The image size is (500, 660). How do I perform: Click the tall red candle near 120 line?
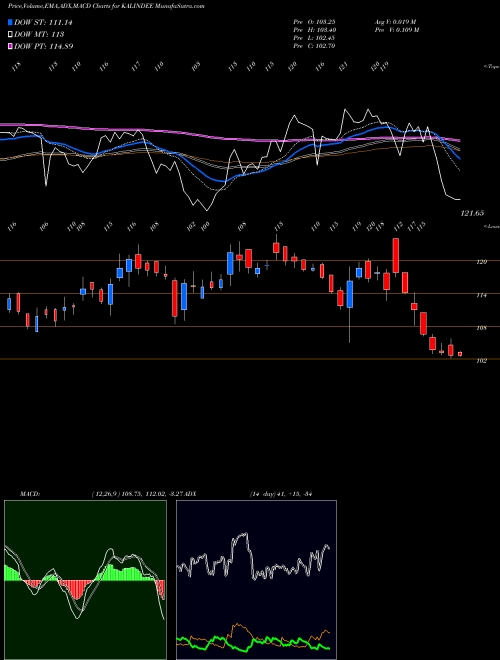(396, 255)
